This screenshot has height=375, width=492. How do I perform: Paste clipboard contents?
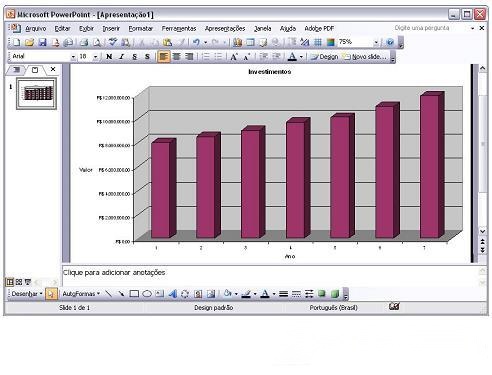[x=167, y=42]
